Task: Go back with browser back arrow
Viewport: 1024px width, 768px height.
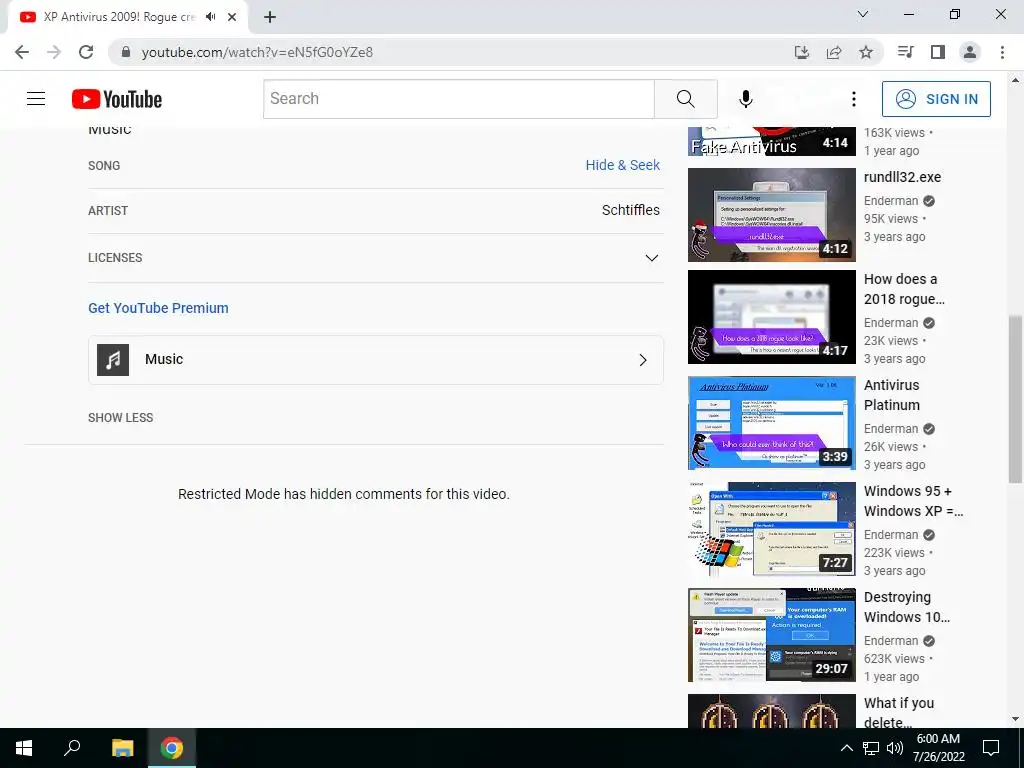Action: [x=22, y=52]
